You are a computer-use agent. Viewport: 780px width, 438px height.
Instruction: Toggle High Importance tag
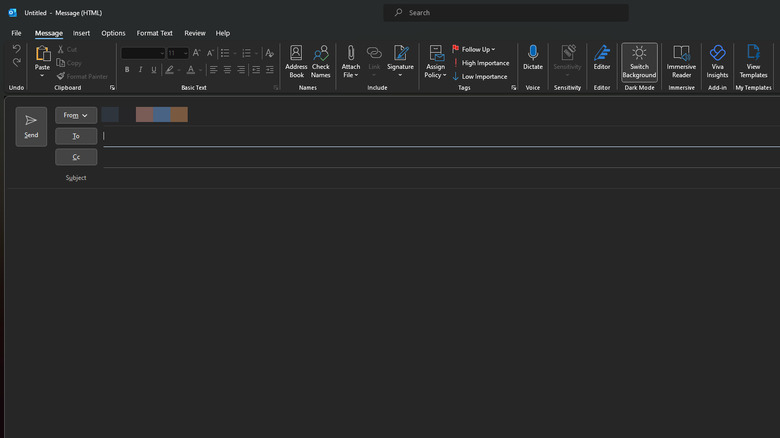(x=484, y=63)
